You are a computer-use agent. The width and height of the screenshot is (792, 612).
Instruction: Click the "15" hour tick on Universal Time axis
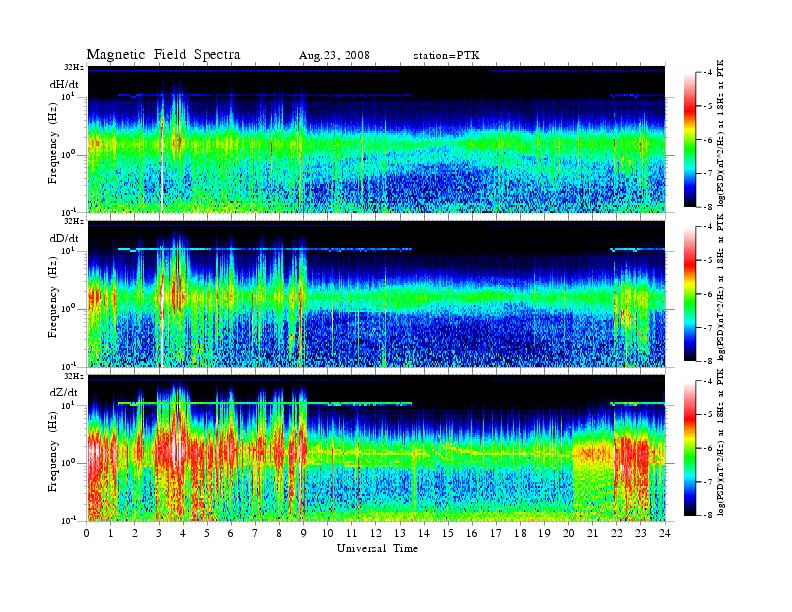tap(448, 533)
